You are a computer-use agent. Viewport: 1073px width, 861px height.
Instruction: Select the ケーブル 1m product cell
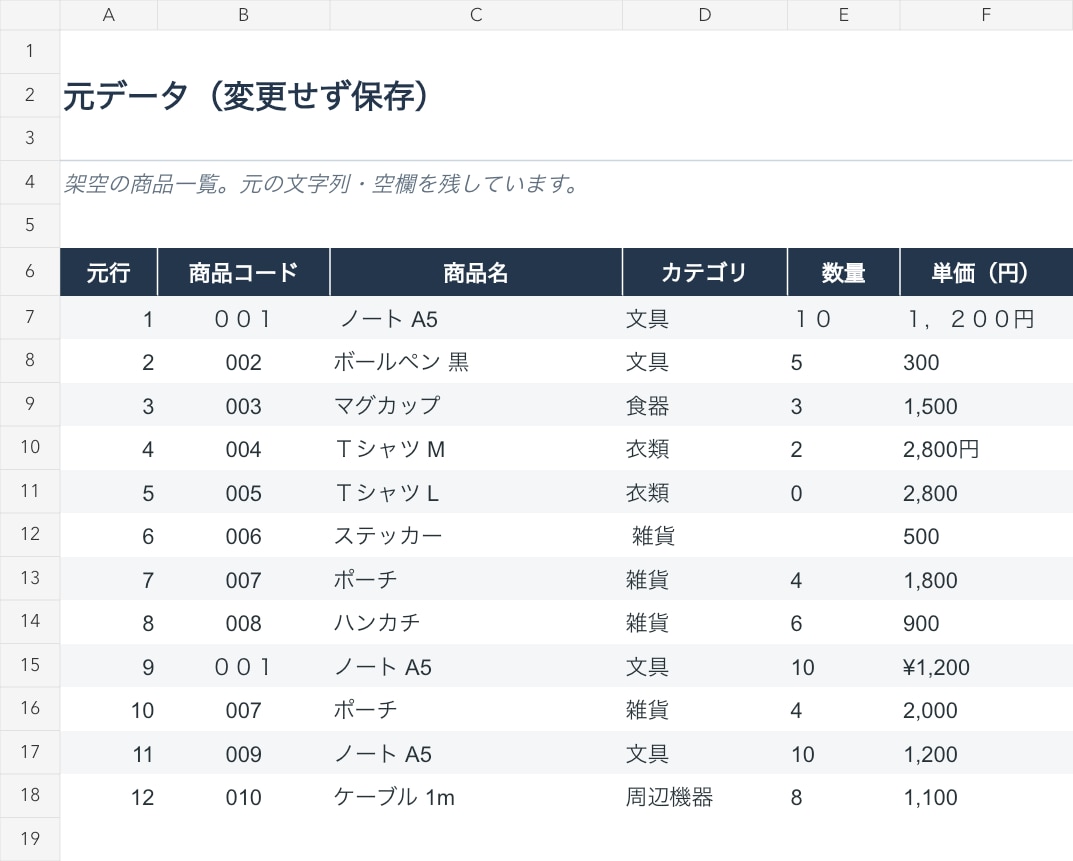pos(476,797)
